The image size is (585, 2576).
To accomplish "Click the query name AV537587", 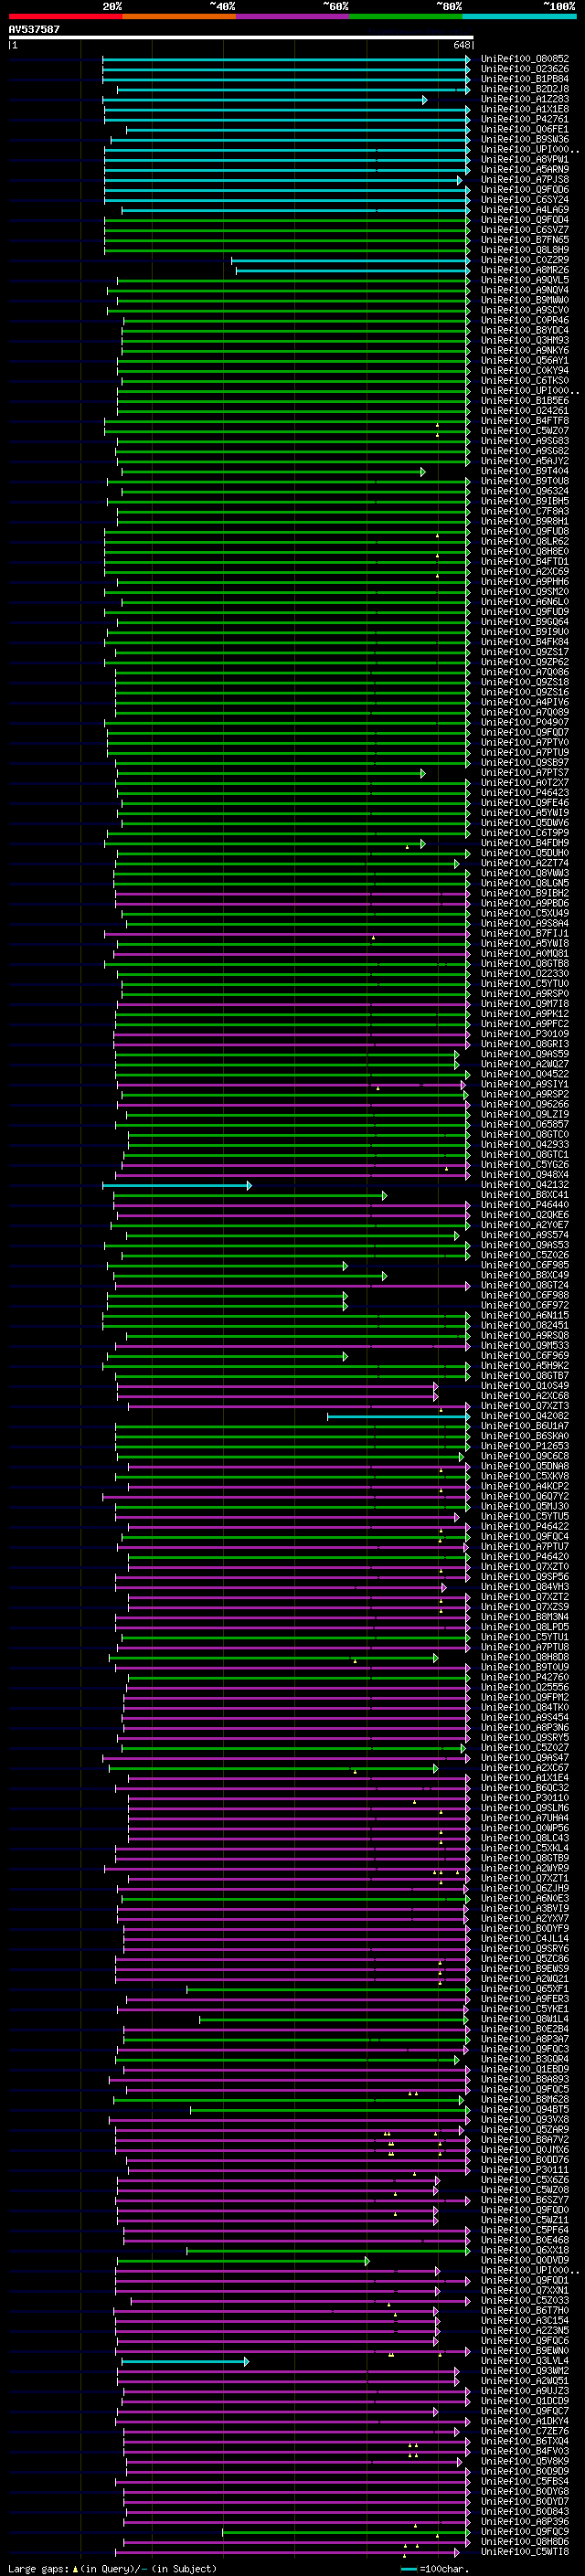I will (x=34, y=30).
